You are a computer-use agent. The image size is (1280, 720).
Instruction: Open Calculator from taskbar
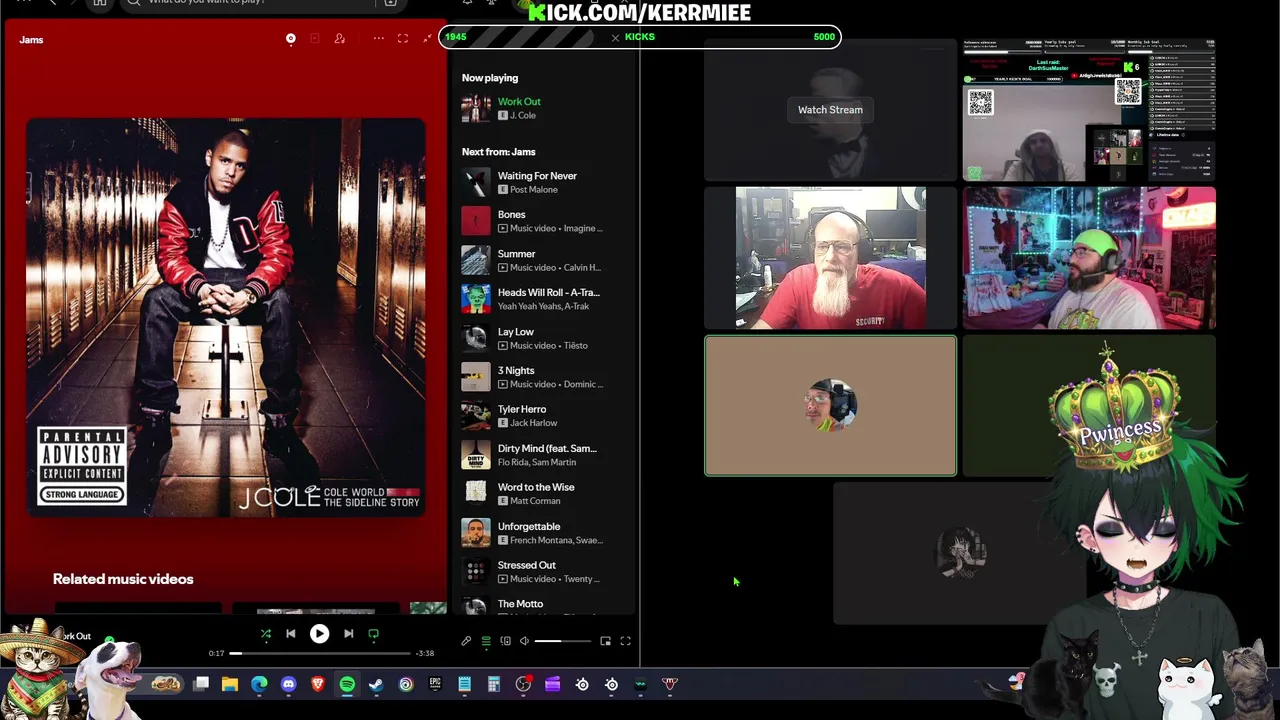coord(493,684)
